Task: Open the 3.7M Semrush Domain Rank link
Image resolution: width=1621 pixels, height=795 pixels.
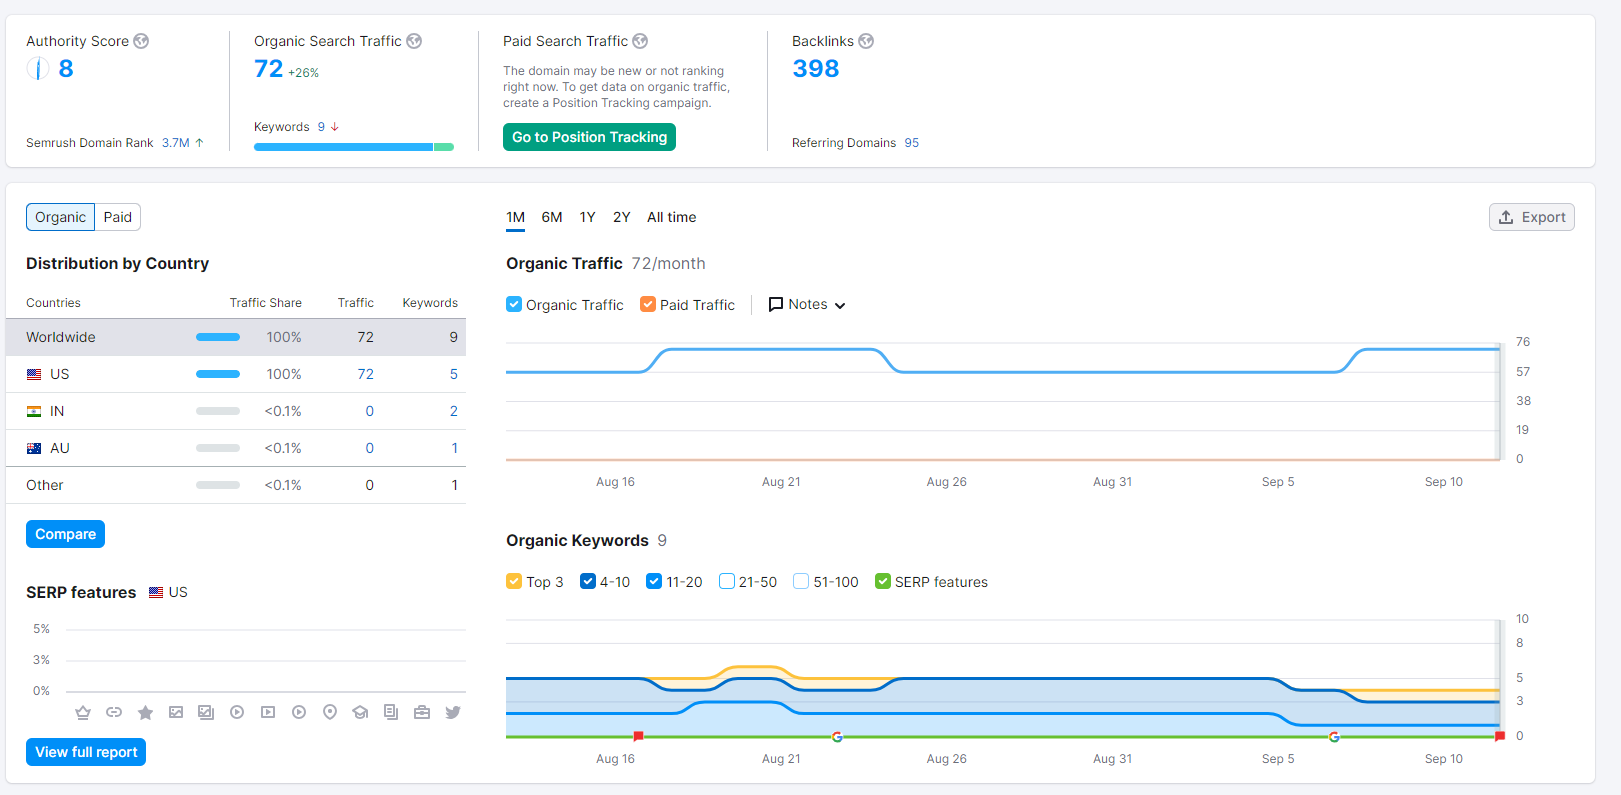Action: 176,143
